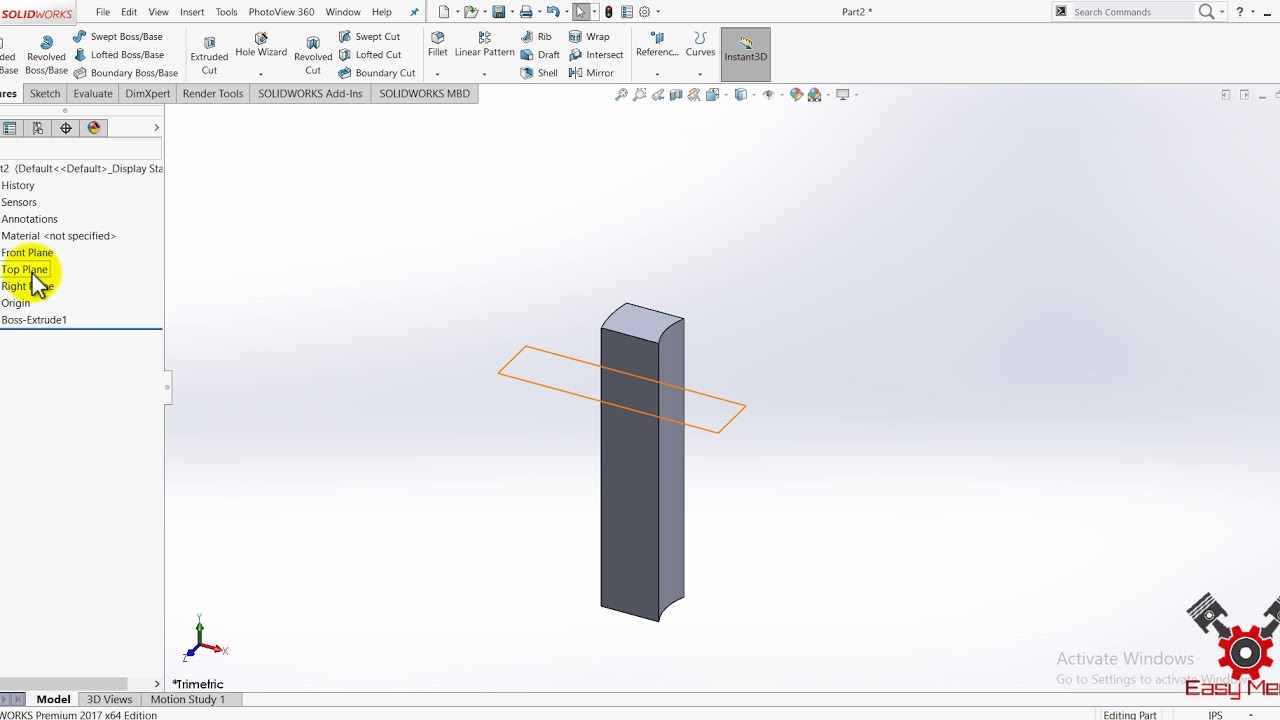Screen dimensions: 1280x720
Task: Click Zoom to Fit in view toolbar
Action: coord(621,95)
